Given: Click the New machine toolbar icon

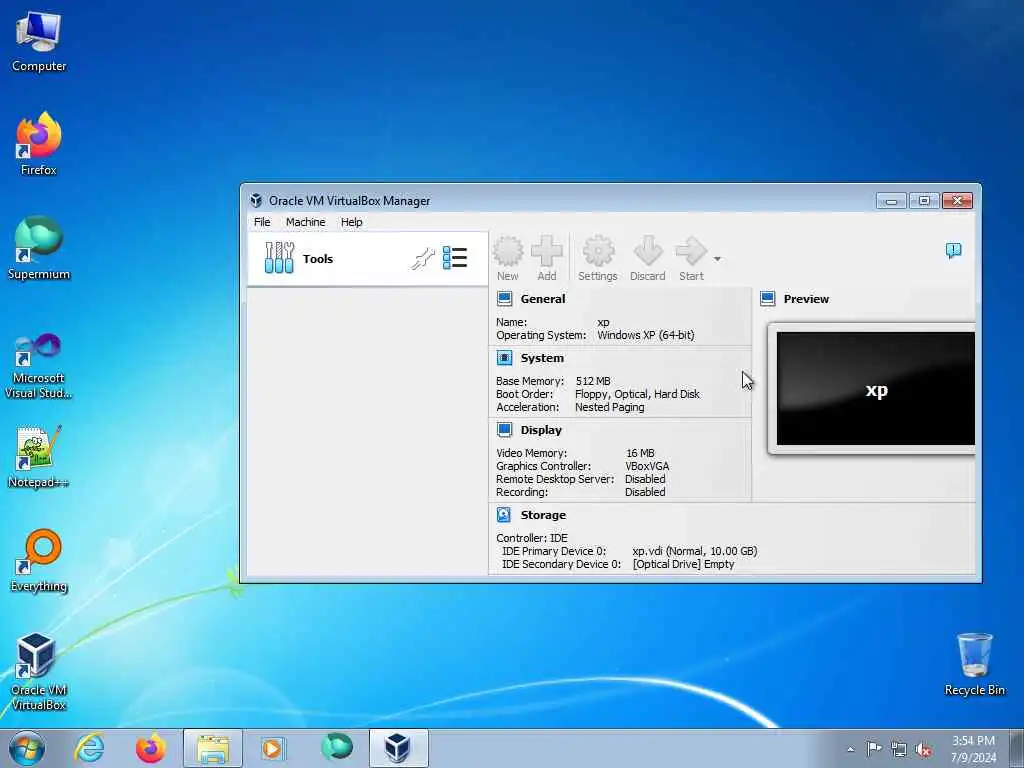Looking at the screenshot, I should pyautogui.click(x=507, y=259).
